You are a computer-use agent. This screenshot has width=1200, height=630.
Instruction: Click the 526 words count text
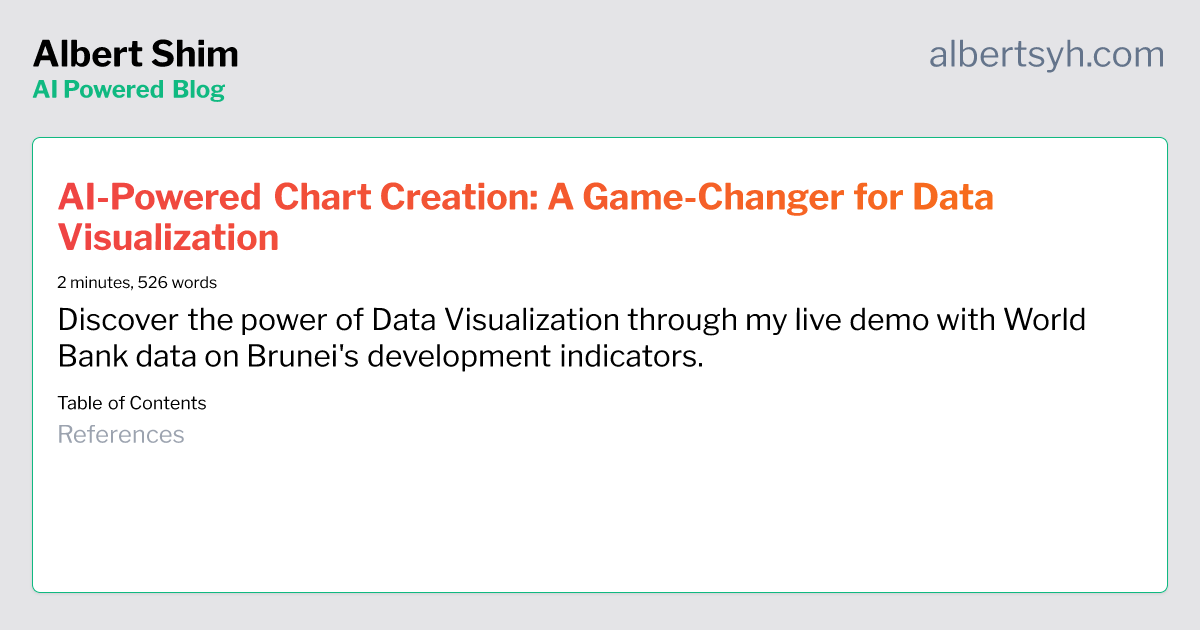177,282
